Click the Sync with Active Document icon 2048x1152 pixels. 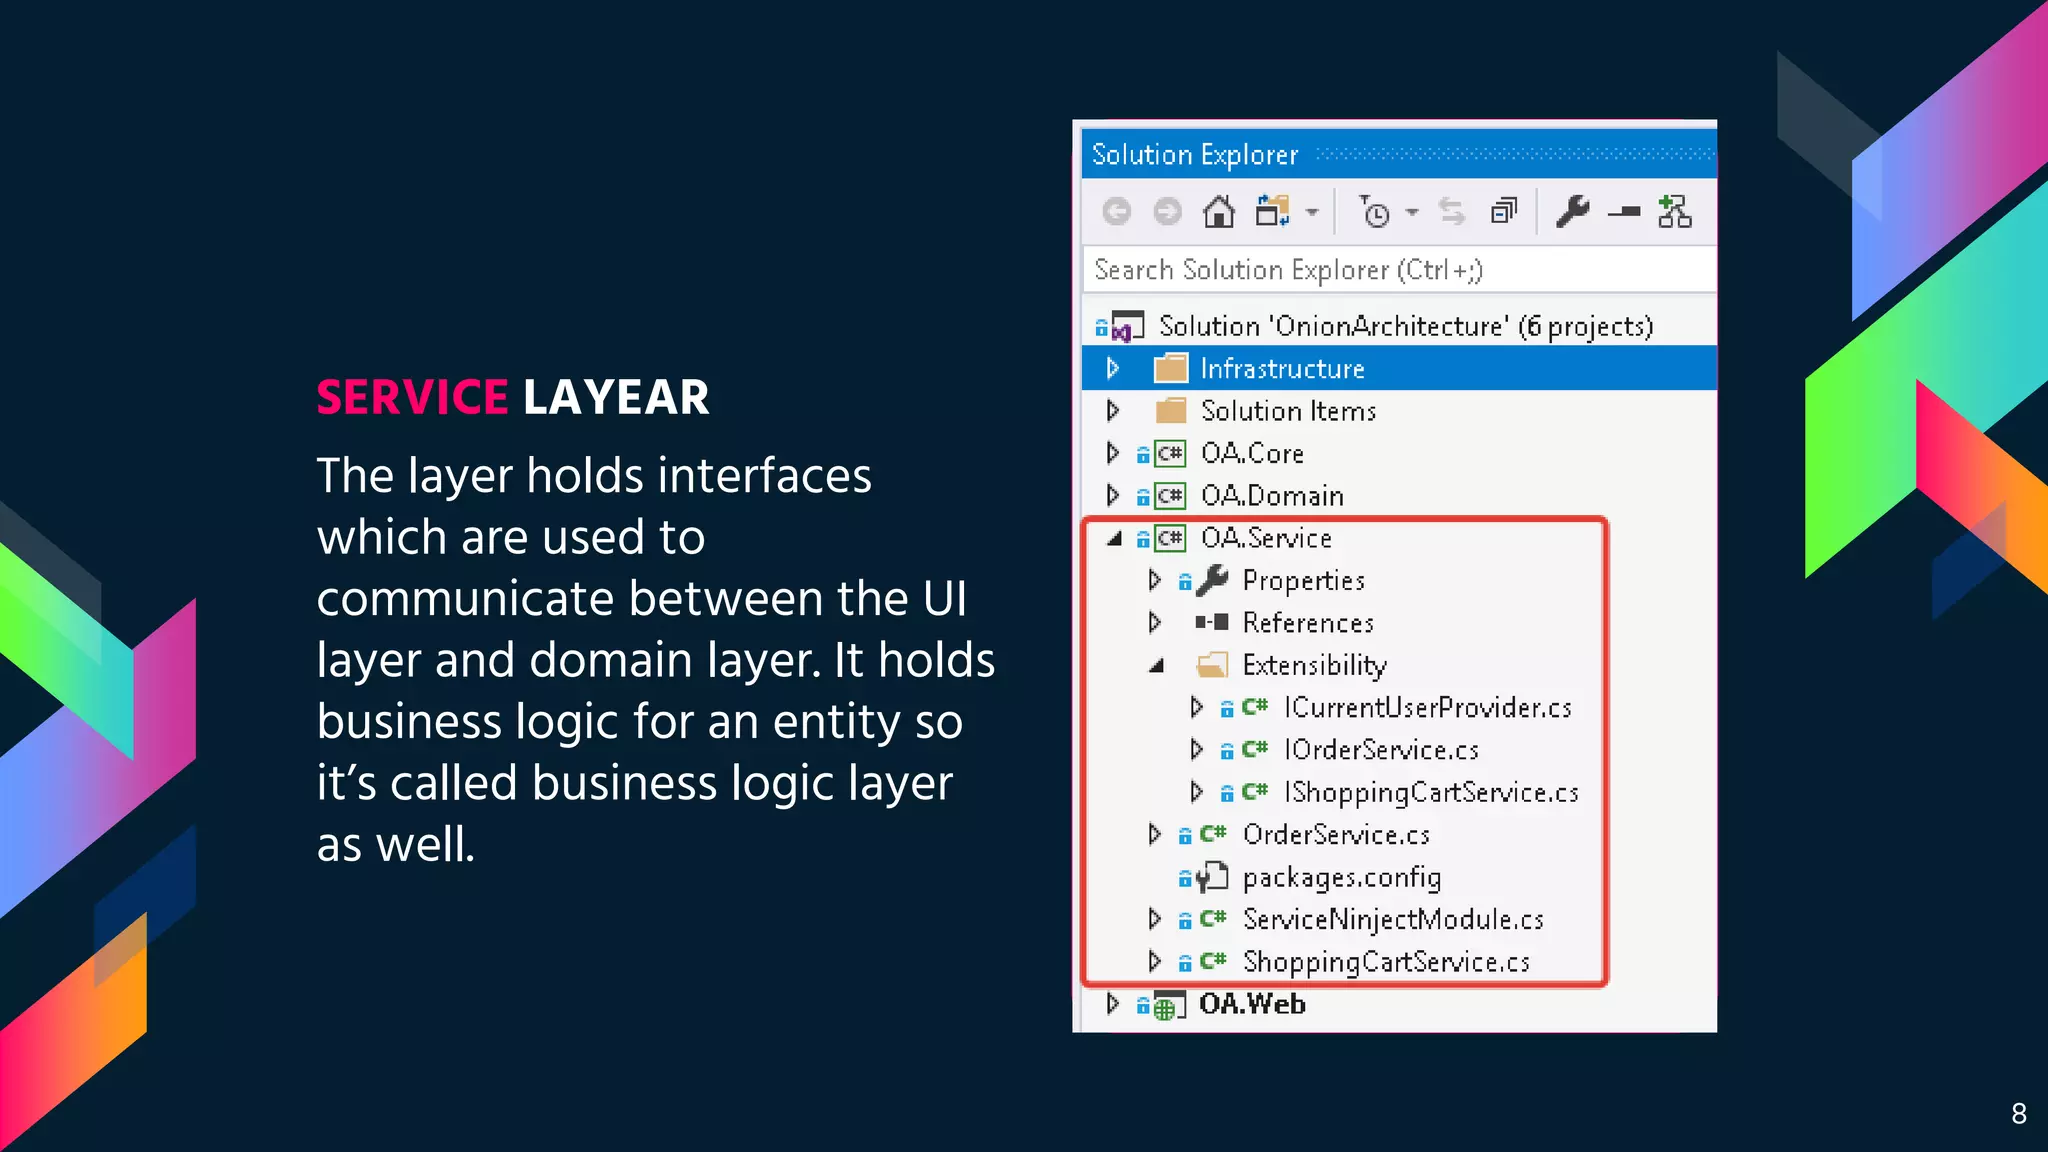click(x=1451, y=212)
